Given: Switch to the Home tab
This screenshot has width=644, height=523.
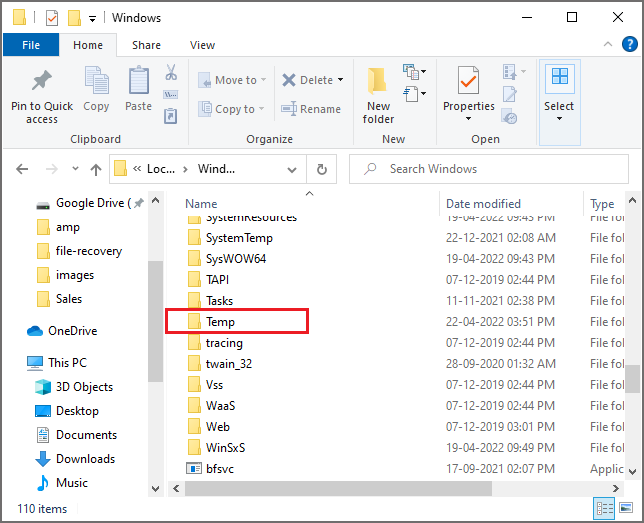Looking at the screenshot, I should point(88,45).
